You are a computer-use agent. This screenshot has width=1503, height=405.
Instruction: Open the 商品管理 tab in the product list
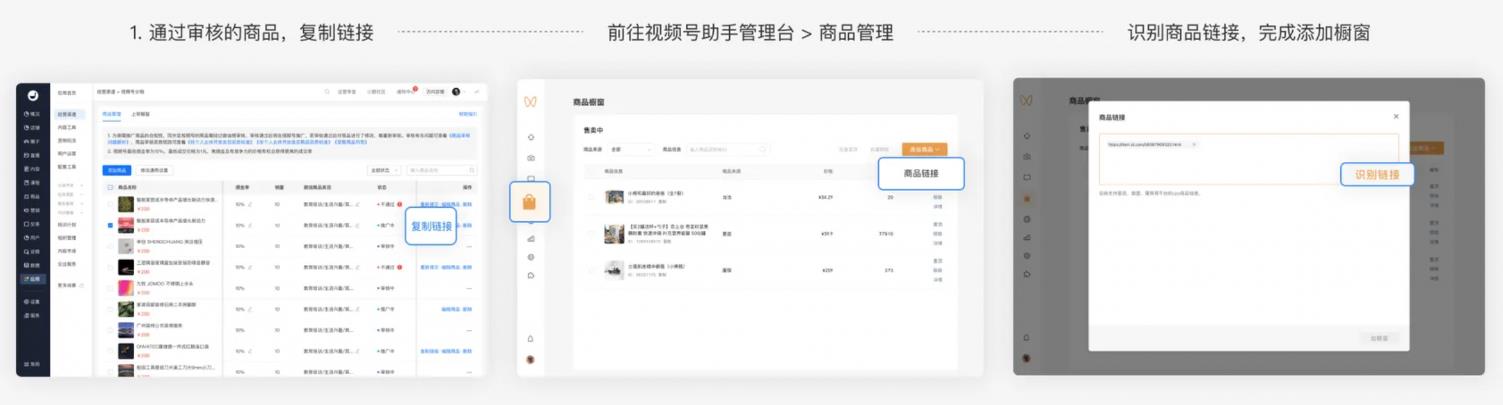coord(112,115)
